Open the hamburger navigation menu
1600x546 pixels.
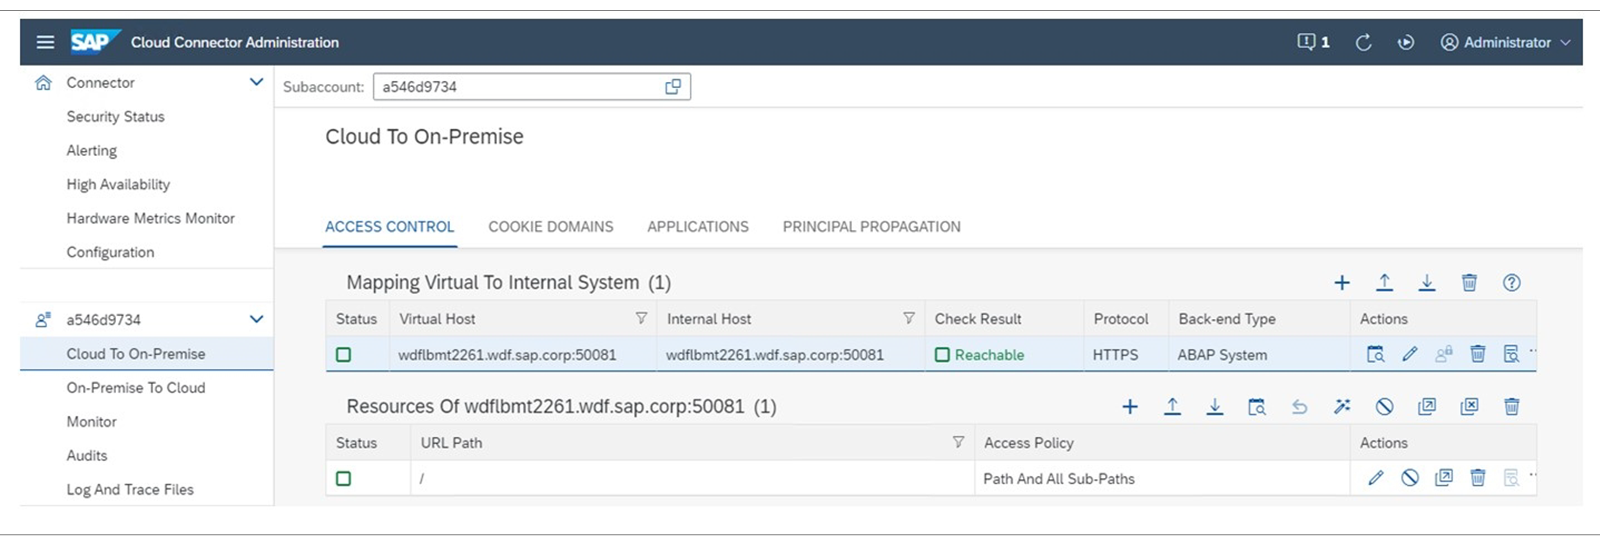45,42
